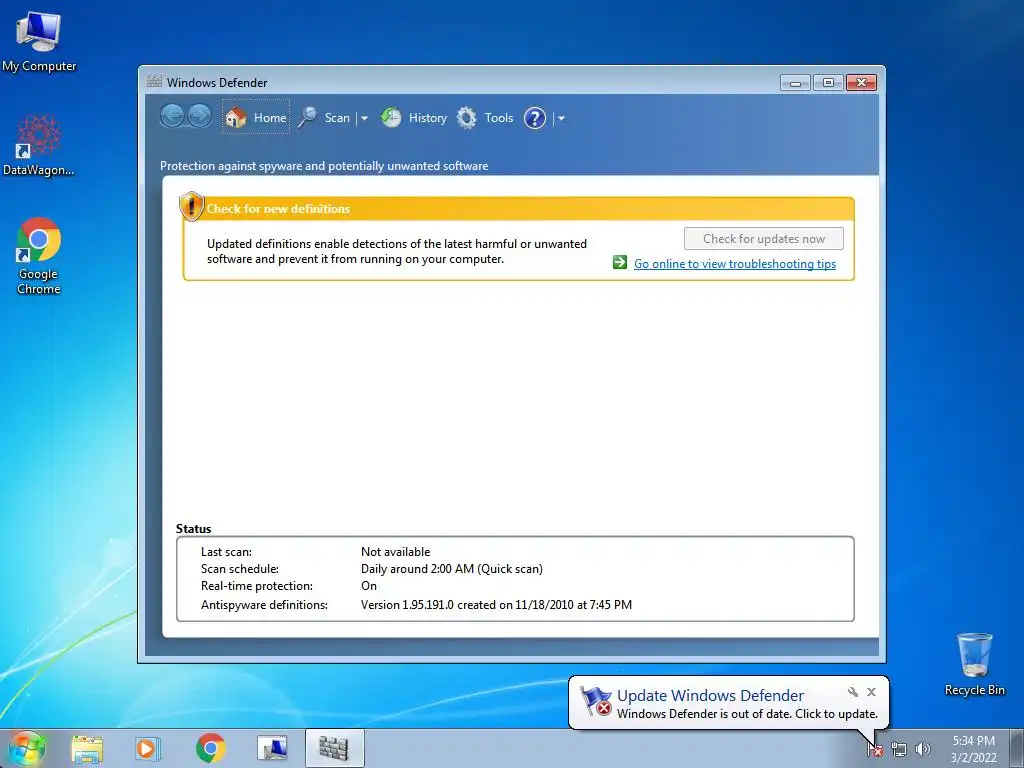The height and width of the screenshot is (768, 1024).
Task: Click the Real-time protection 'On' value
Action: click(368, 586)
